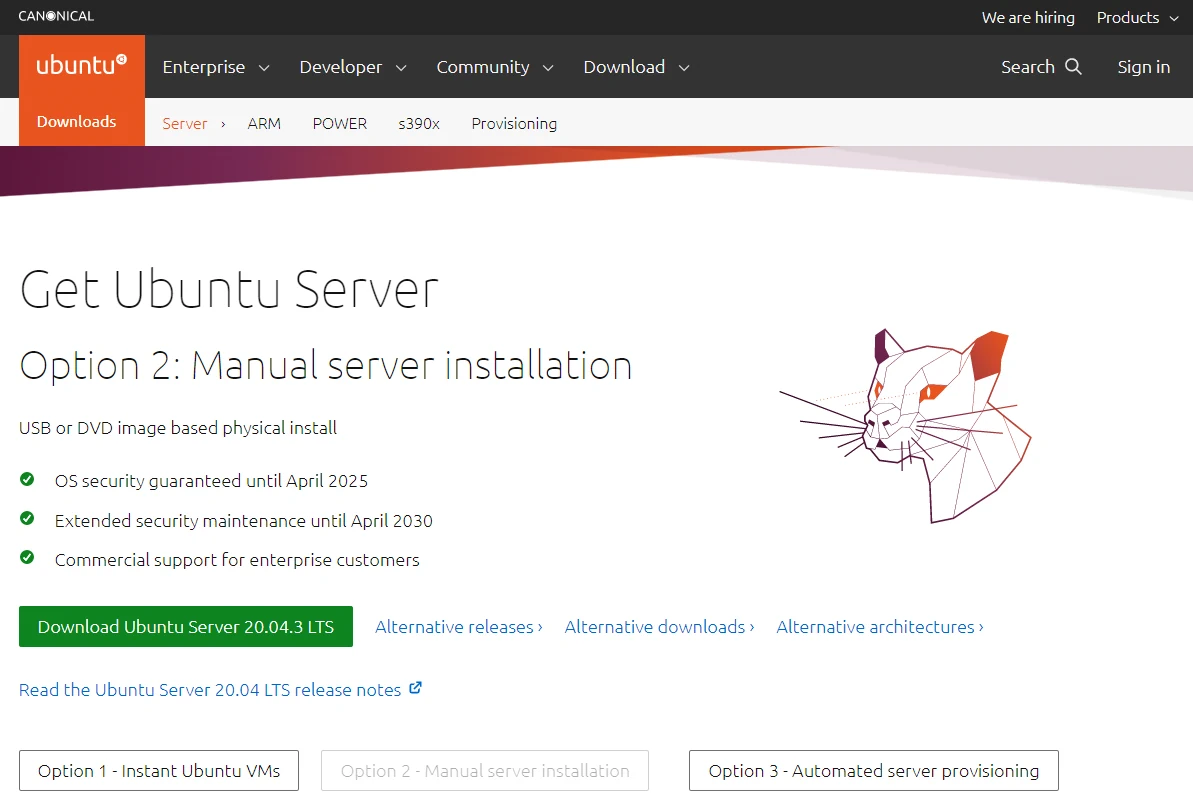Expand the Products menu in top bar

coord(1137,17)
